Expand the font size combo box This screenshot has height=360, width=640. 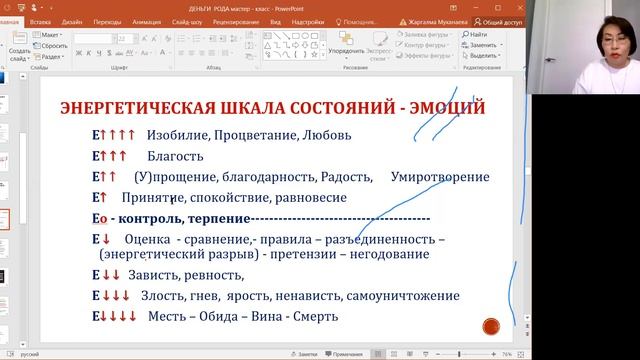(135, 39)
